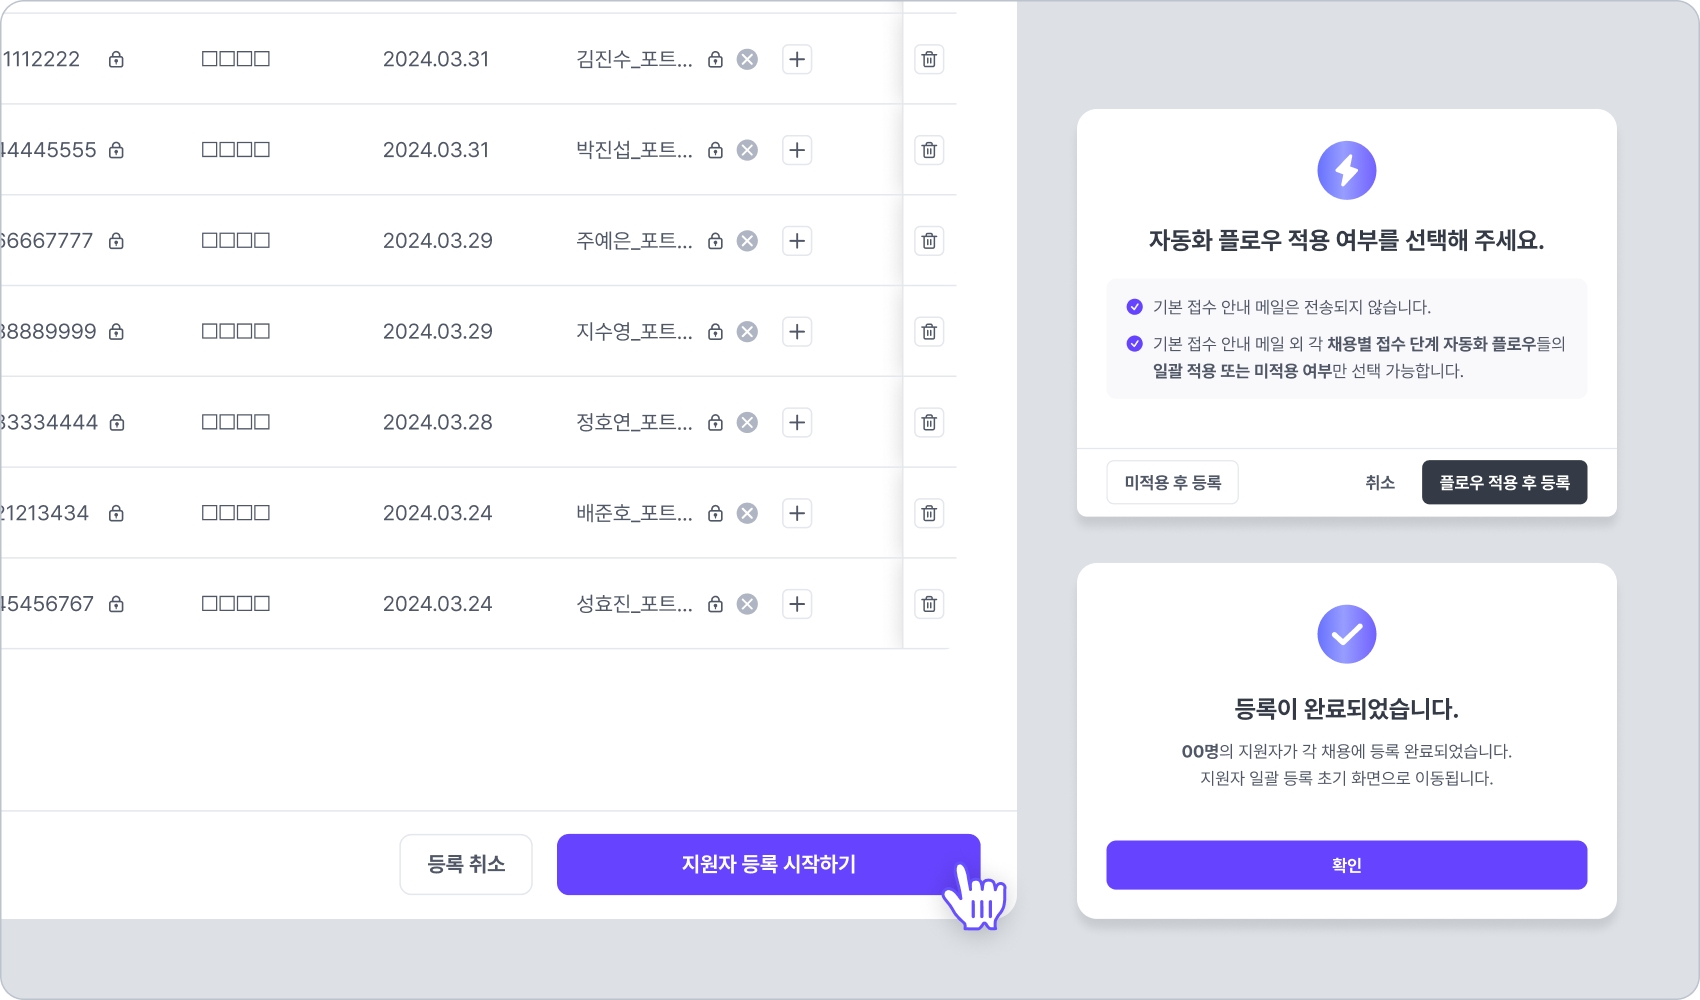
Task: Choose 미적용 후 등록 in the flow dialog
Action: tap(1172, 482)
